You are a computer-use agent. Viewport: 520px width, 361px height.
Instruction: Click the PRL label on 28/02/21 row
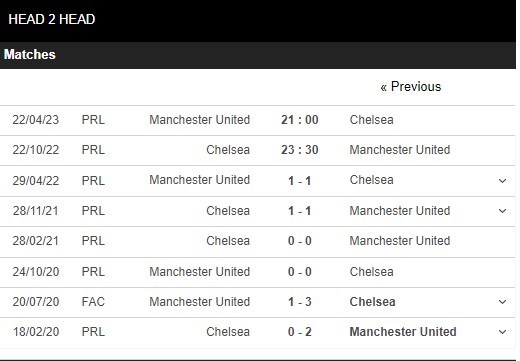[x=93, y=241]
